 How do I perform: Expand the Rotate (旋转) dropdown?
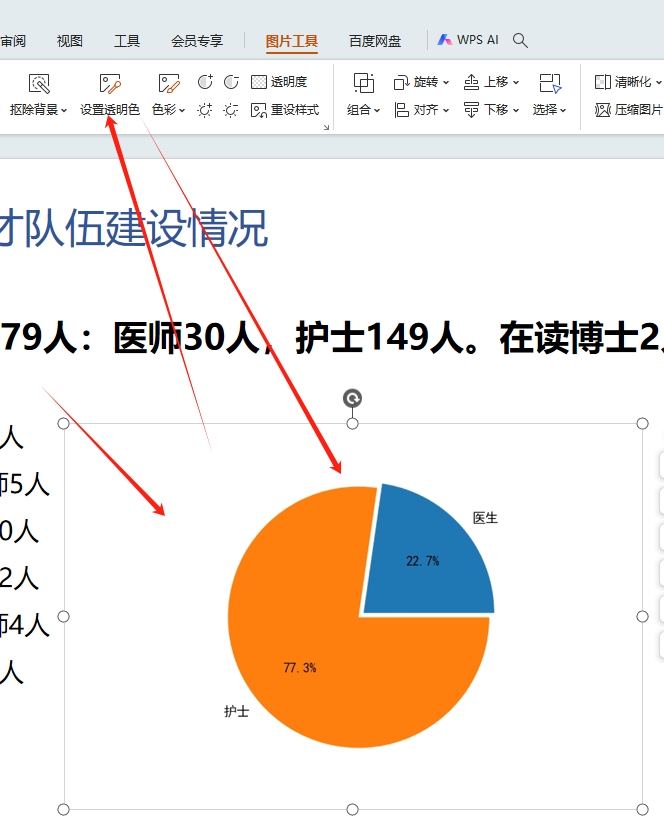[445, 82]
